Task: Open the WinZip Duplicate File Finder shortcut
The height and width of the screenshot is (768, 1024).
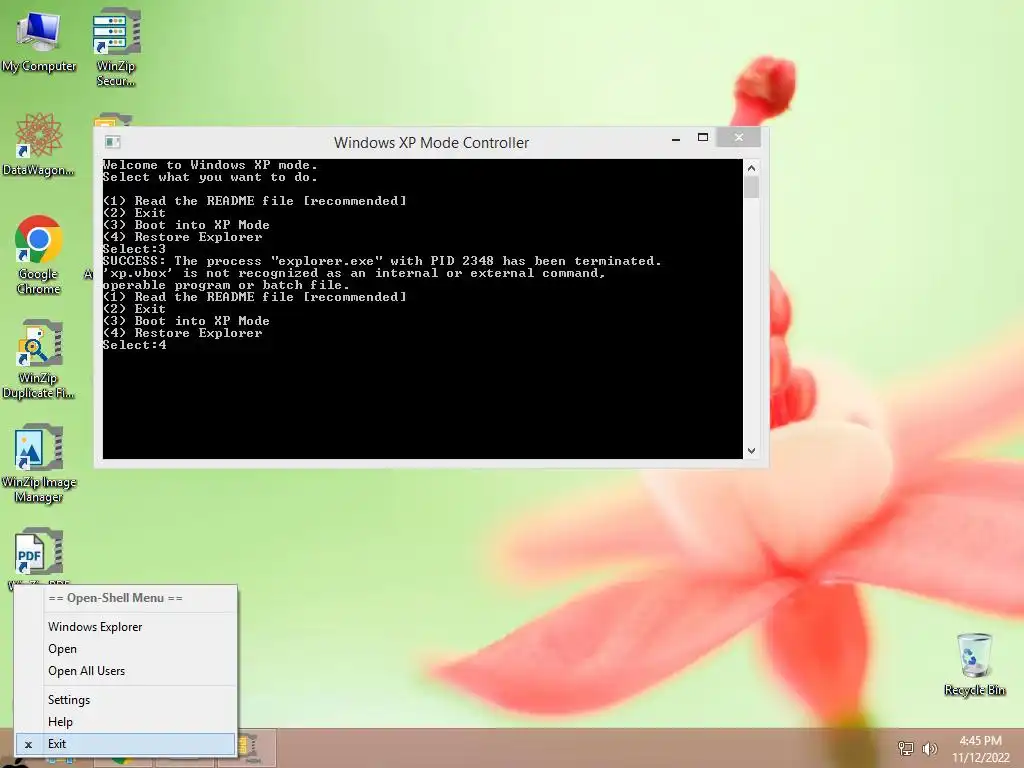Action: [39, 359]
